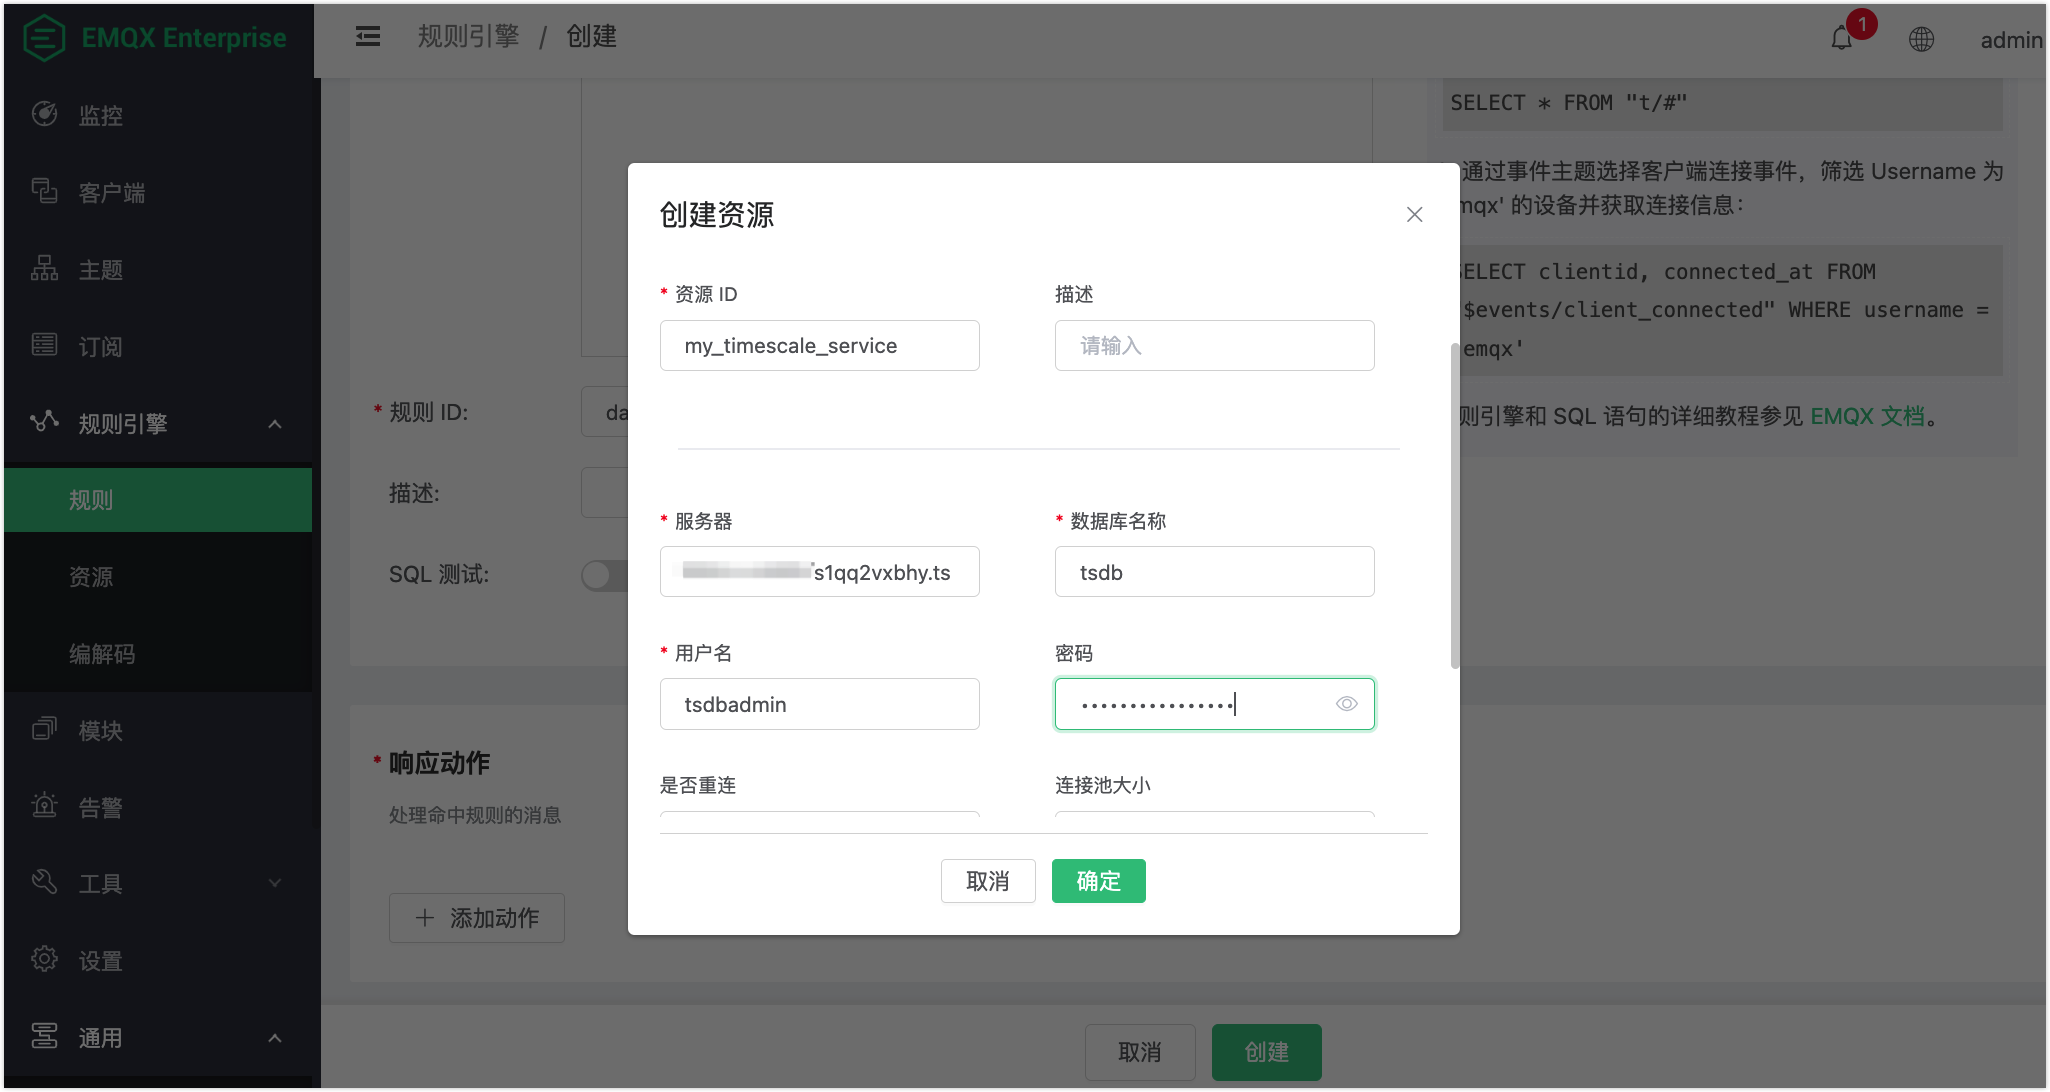Click the green 确定 confirm button
This screenshot has width=2050, height=1092.
(1098, 881)
